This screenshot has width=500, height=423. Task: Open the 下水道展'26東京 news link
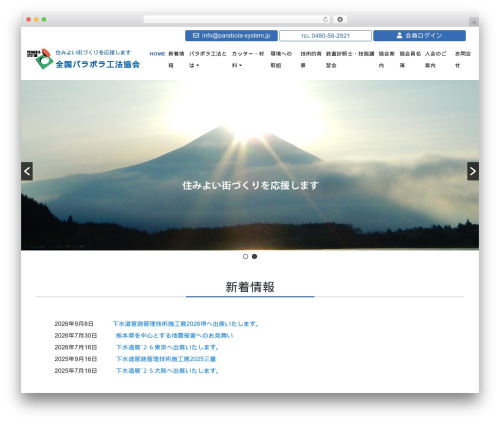point(168,347)
